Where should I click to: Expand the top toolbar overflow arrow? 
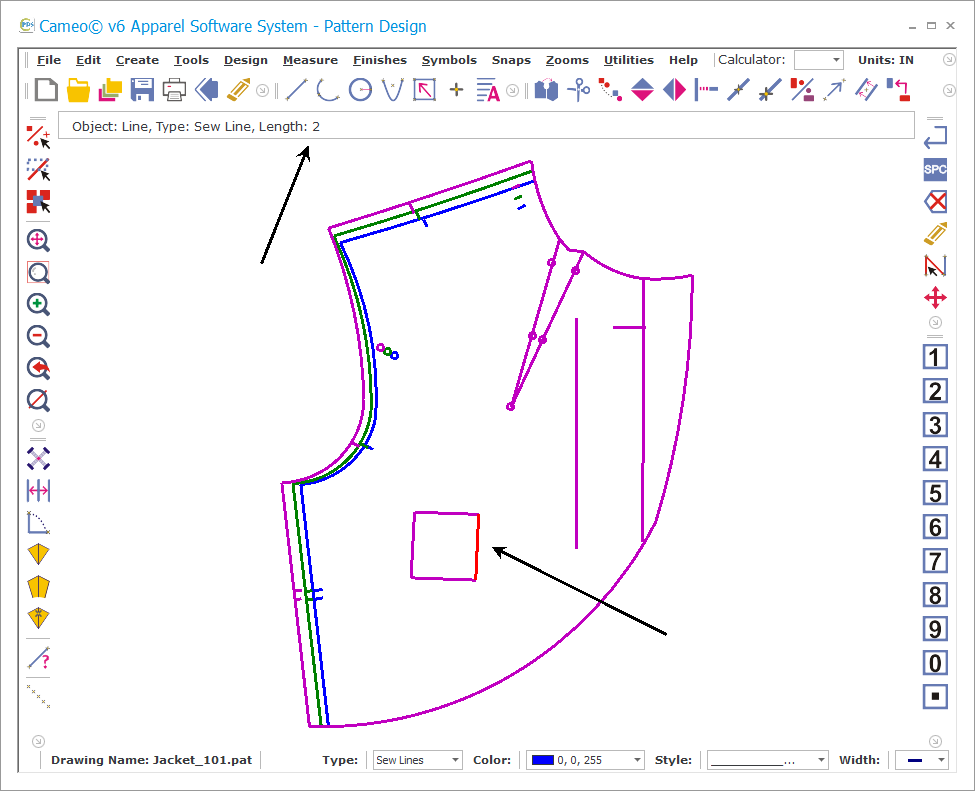click(949, 90)
